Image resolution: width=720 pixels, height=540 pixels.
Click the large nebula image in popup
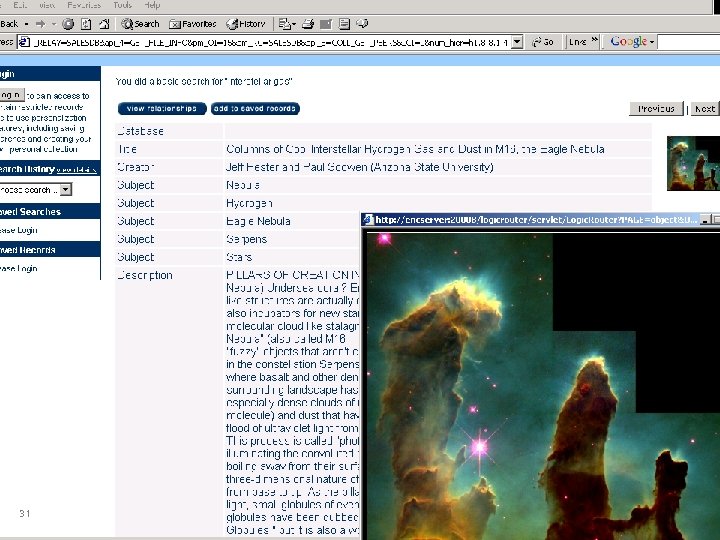542,387
